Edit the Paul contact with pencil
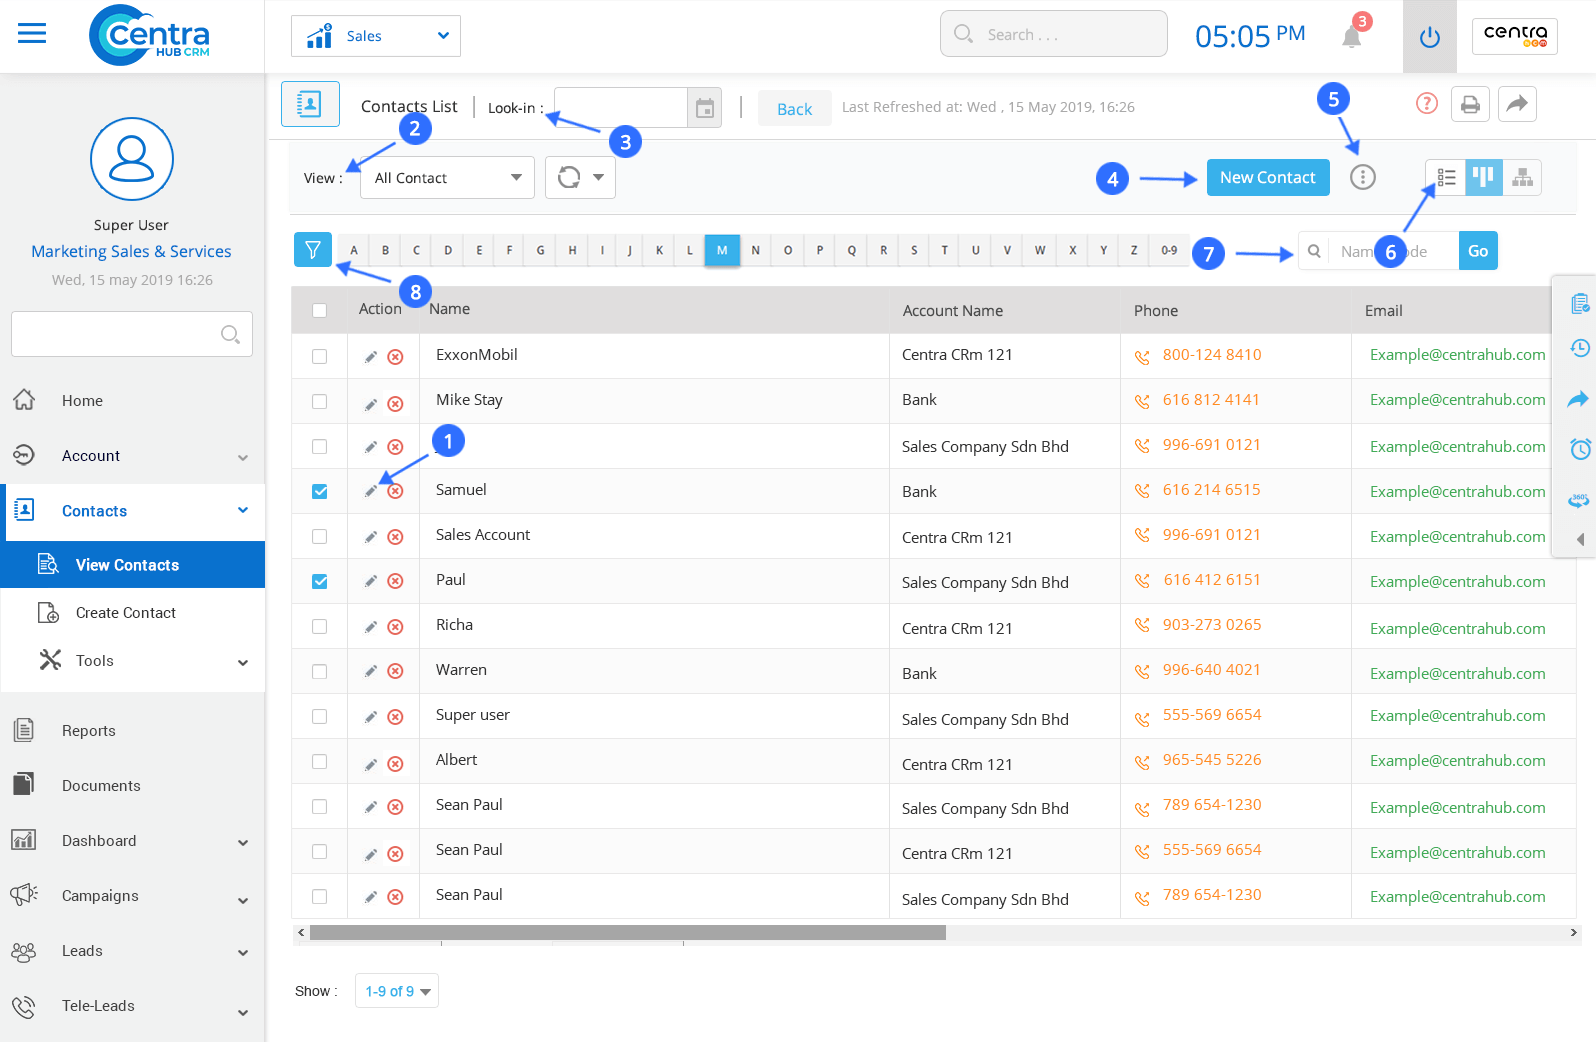The image size is (1596, 1042). click(x=371, y=581)
